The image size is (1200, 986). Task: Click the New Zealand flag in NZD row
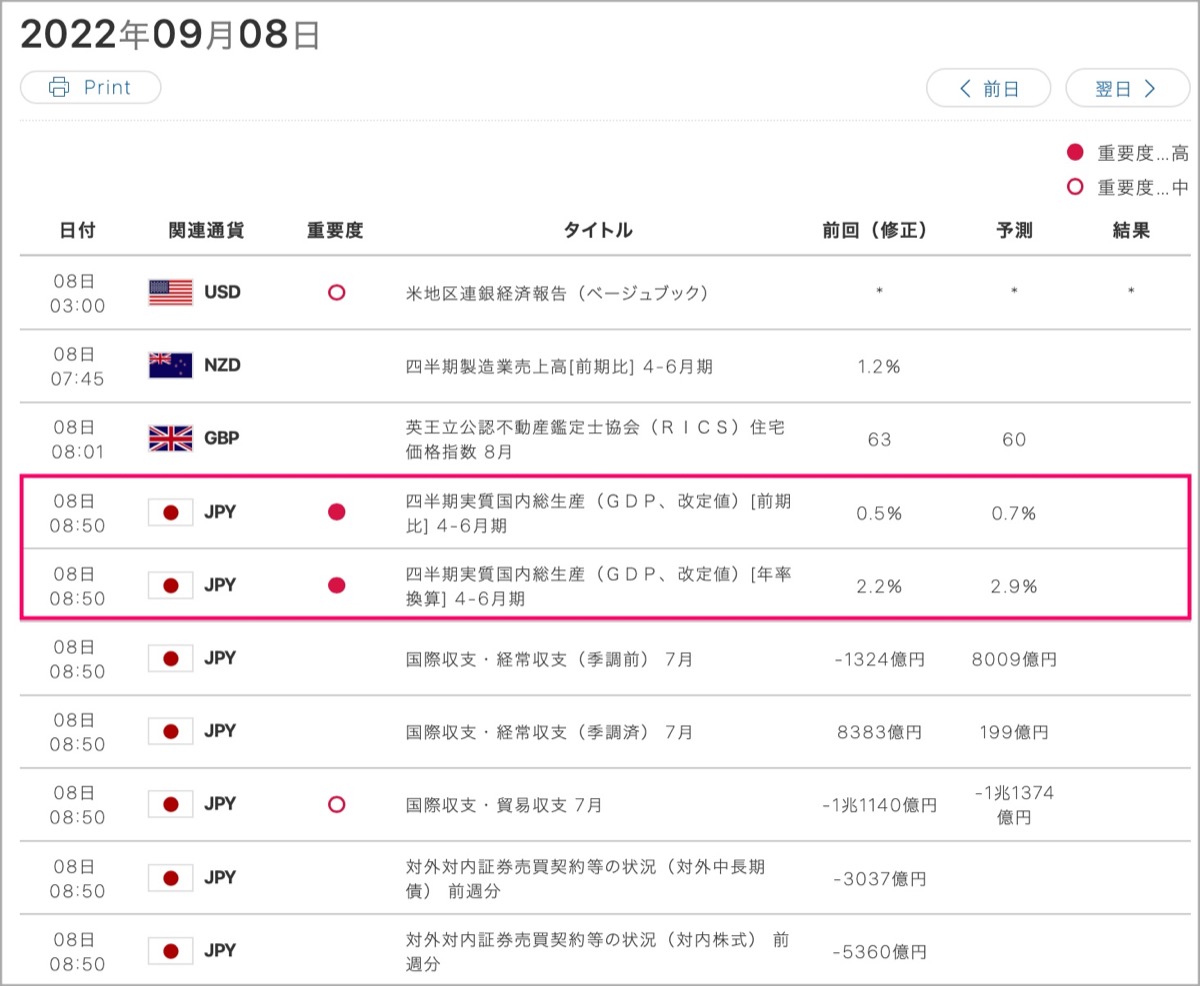pyautogui.click(x=171, y=365)
